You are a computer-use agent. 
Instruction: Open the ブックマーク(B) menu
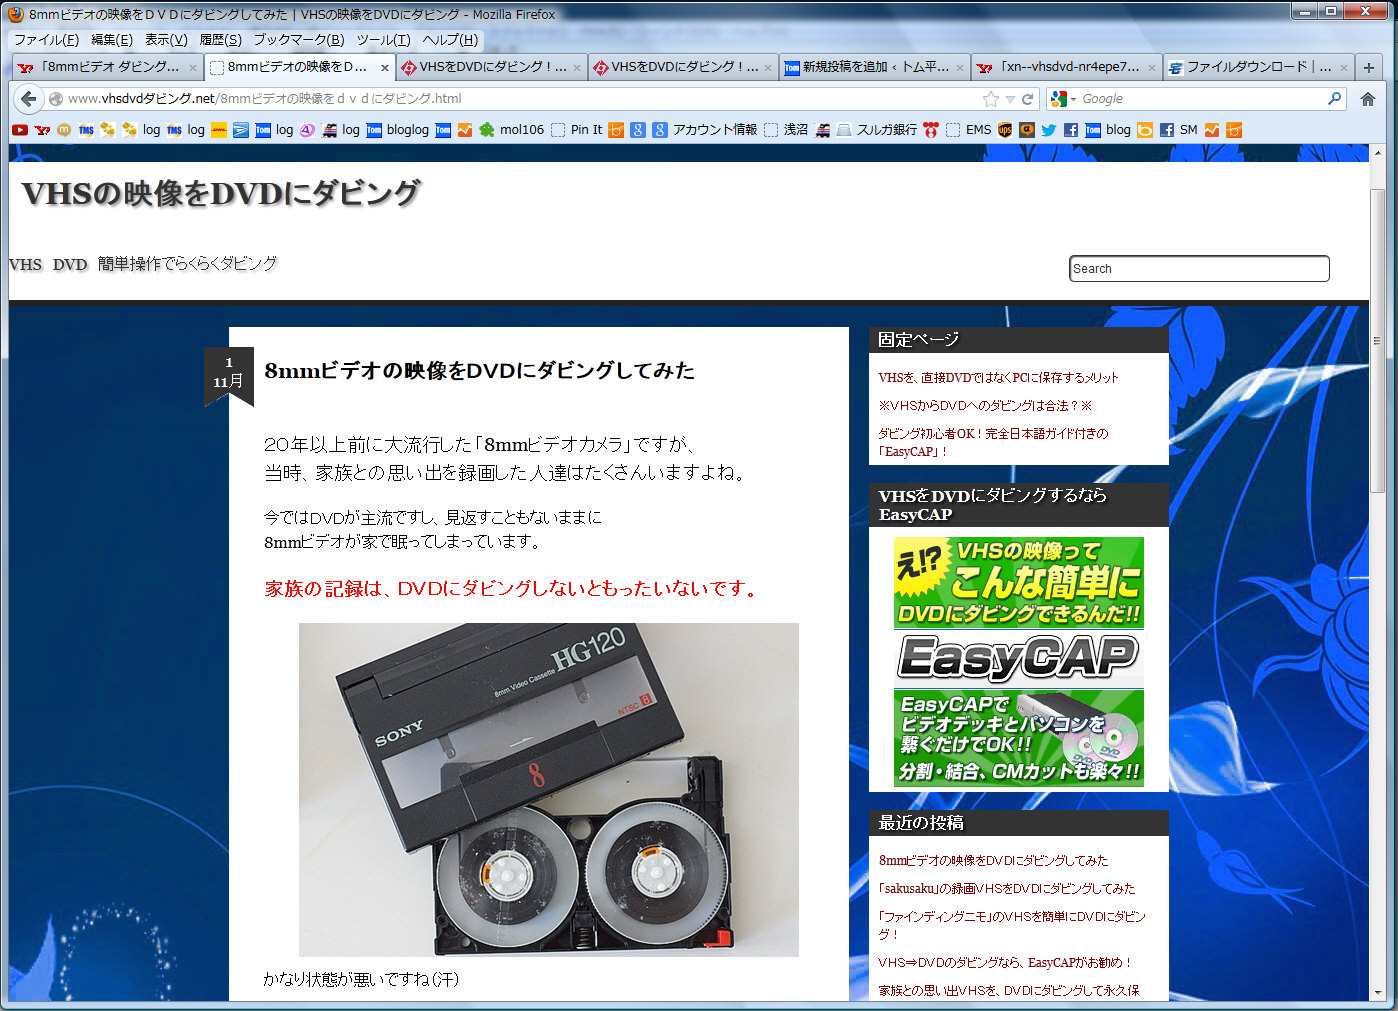tap(299, 40)
